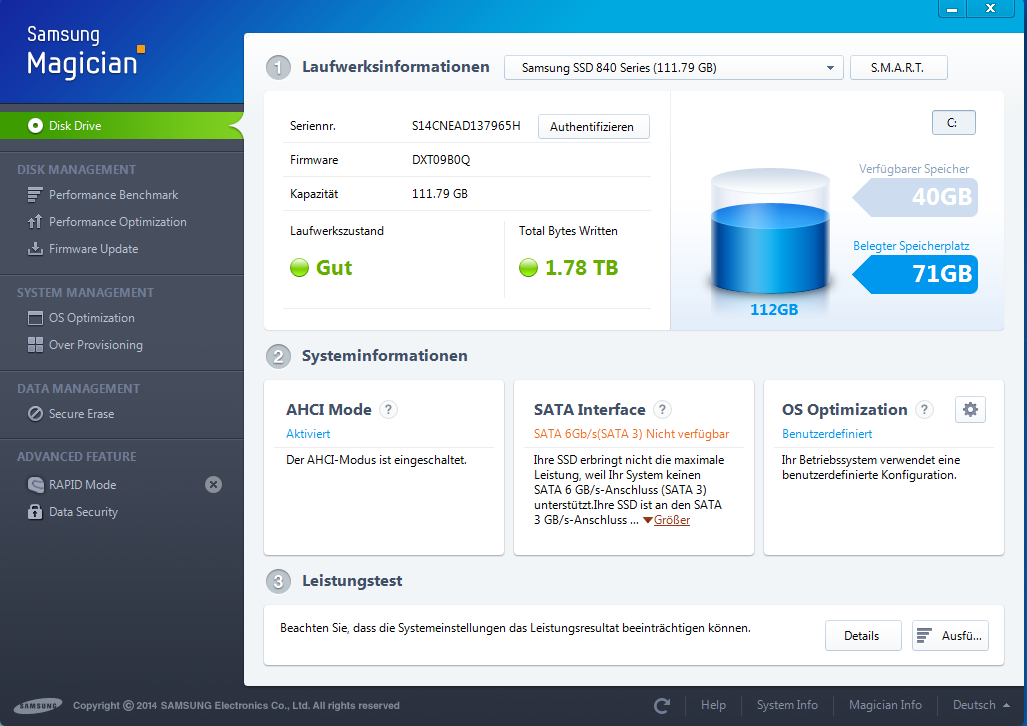Click the Secure Erase prohibition icon
The width and height of the screenshot is (1027, 726).
(35, 413)
